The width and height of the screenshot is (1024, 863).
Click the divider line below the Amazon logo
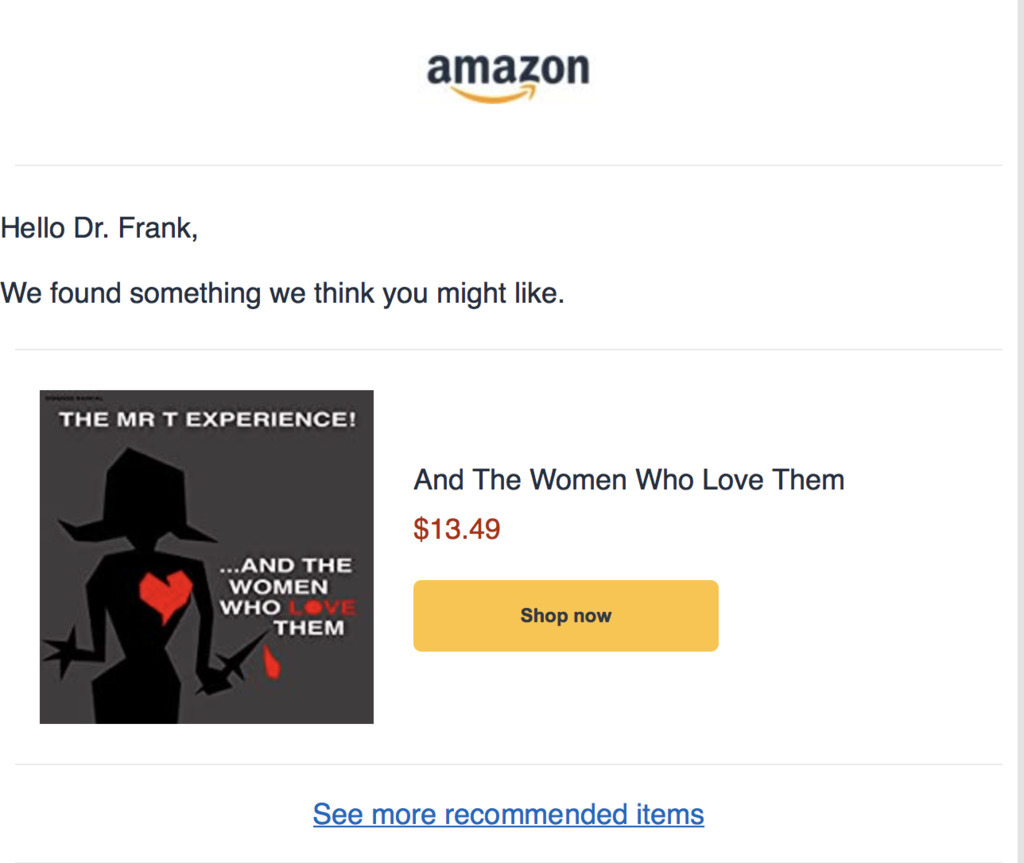[508, 165]
